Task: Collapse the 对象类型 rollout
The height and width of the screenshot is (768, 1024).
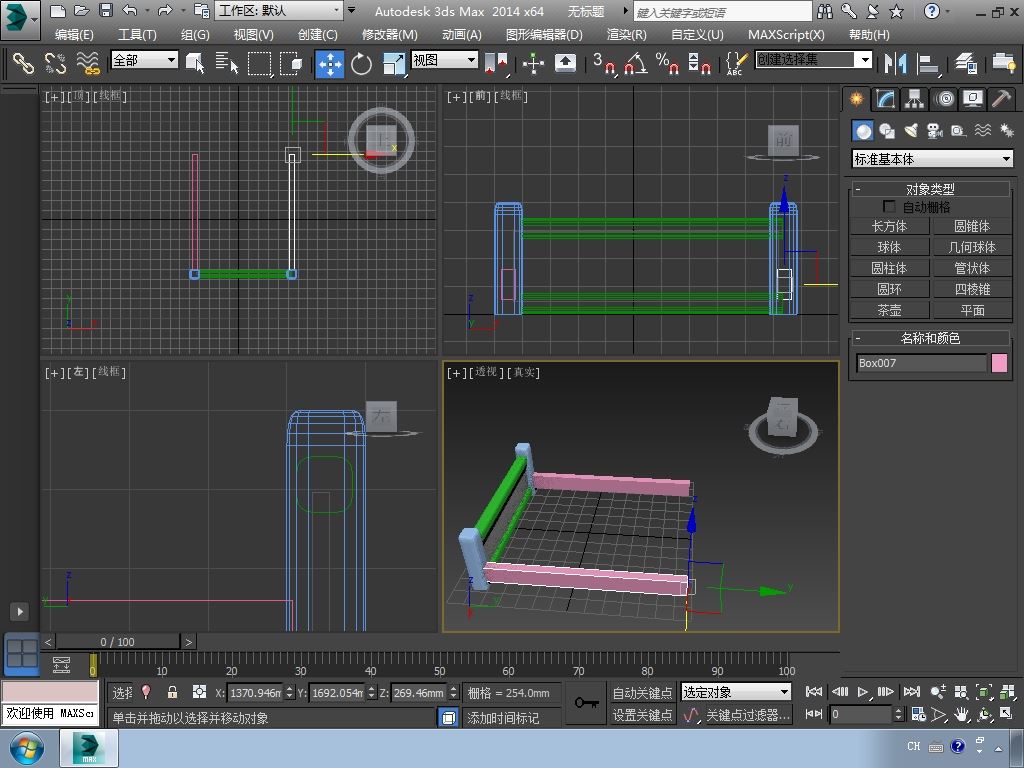Action: point(930,189)
